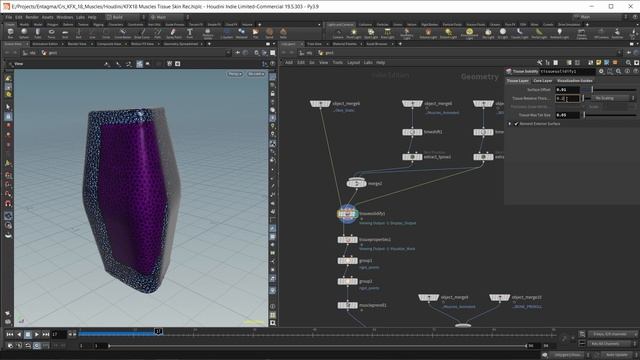This screenshot has height=360, width=640.
Task: Click the node name field tissuesolidify1
Action: click(567, 71)
